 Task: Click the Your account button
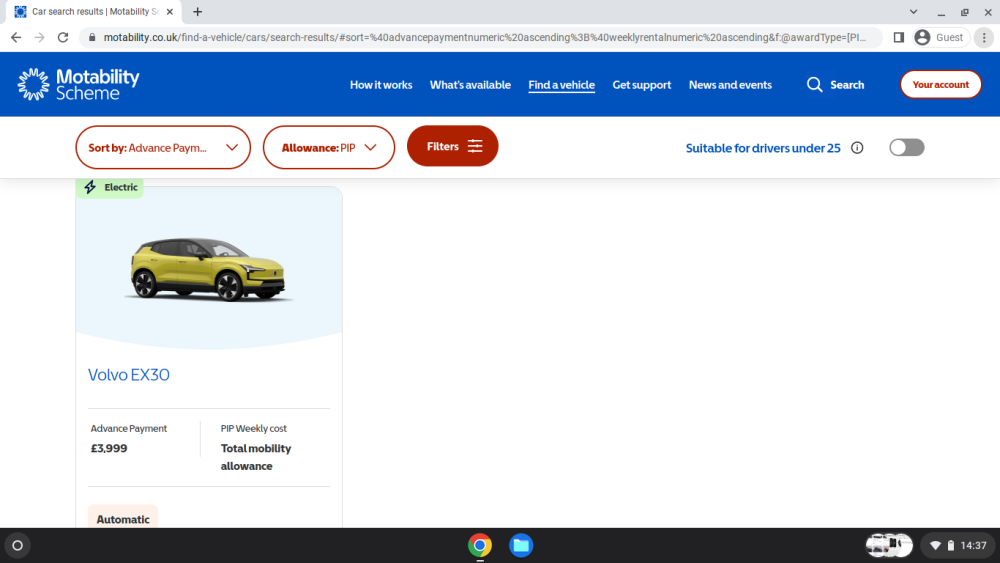pyautogui.click(x=941, y=84)
